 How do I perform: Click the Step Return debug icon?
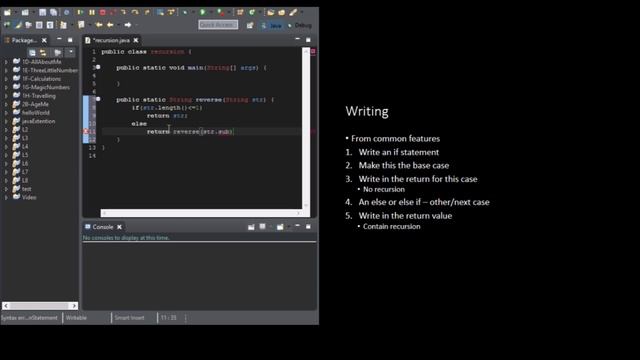point(147,12)
